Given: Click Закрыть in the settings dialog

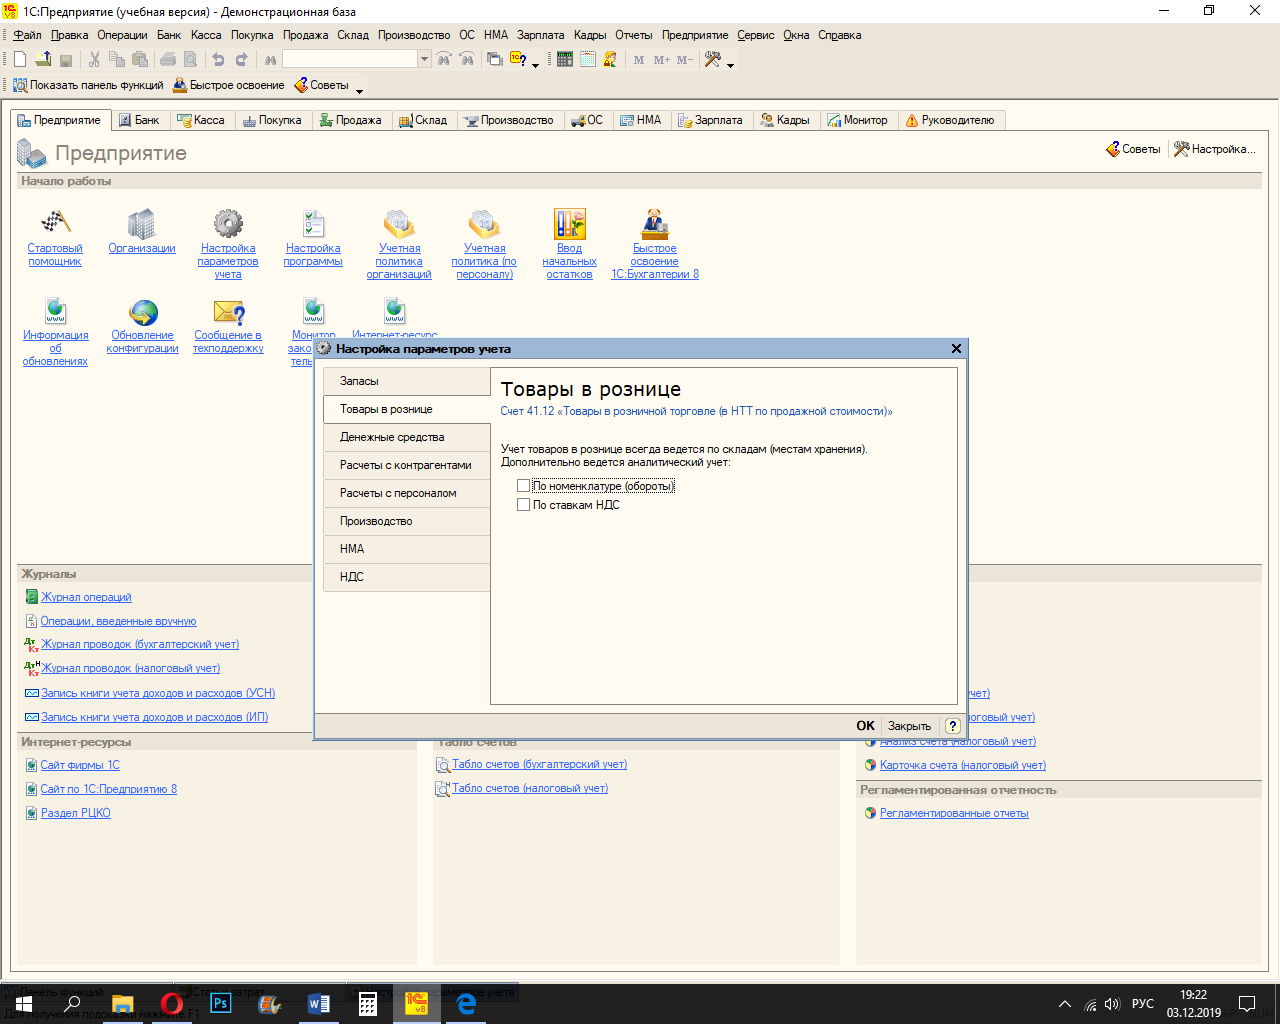Looking at the screenshot, I should [x=909, y=726].
